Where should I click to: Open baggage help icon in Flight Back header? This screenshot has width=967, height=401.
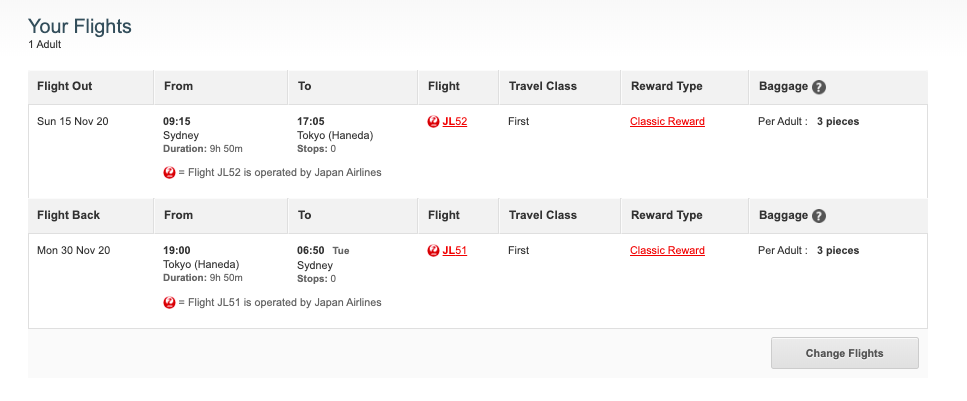819,216
